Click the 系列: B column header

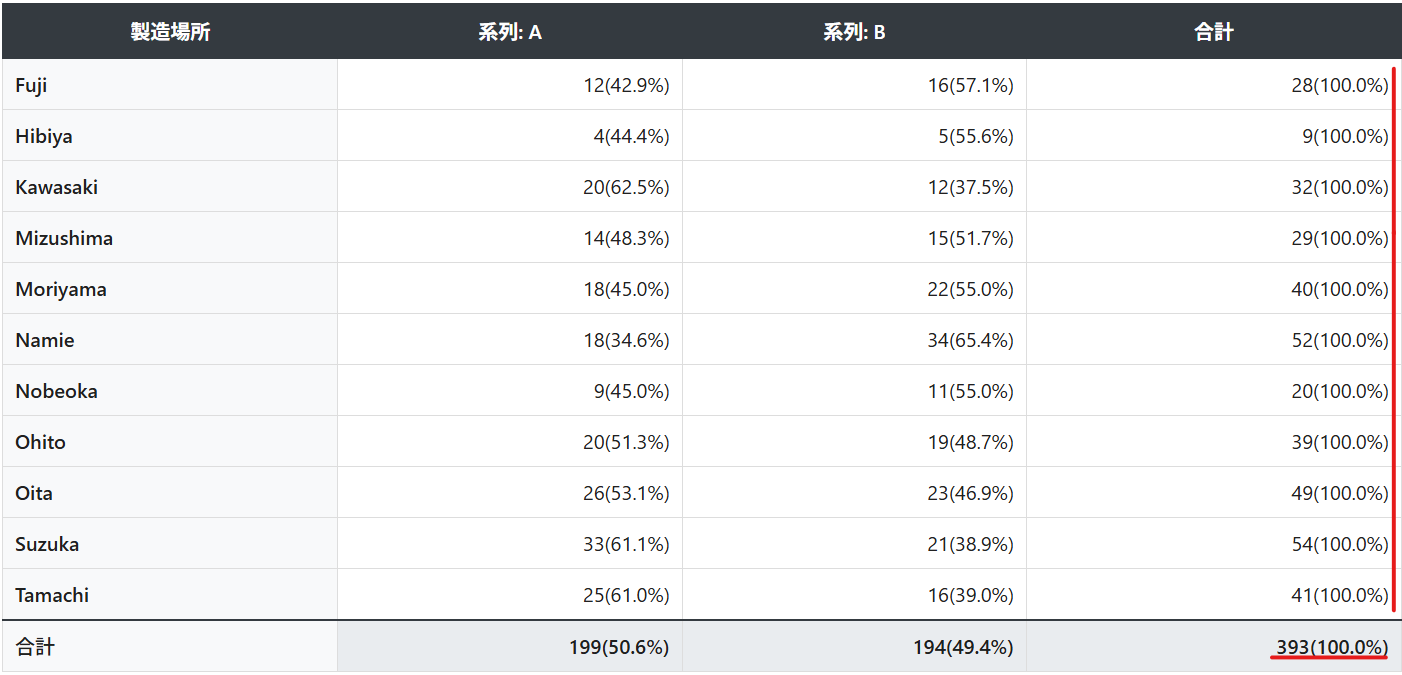(854, 32)
